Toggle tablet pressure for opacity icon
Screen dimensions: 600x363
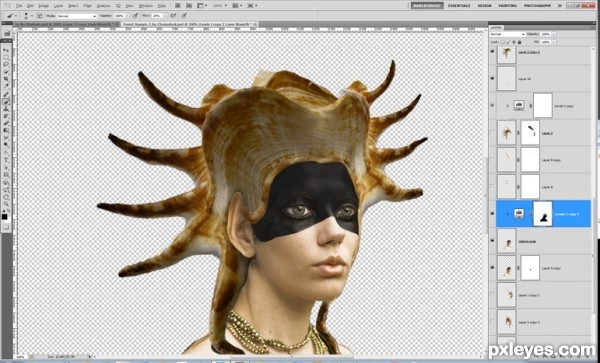click(x=135, y=16)
